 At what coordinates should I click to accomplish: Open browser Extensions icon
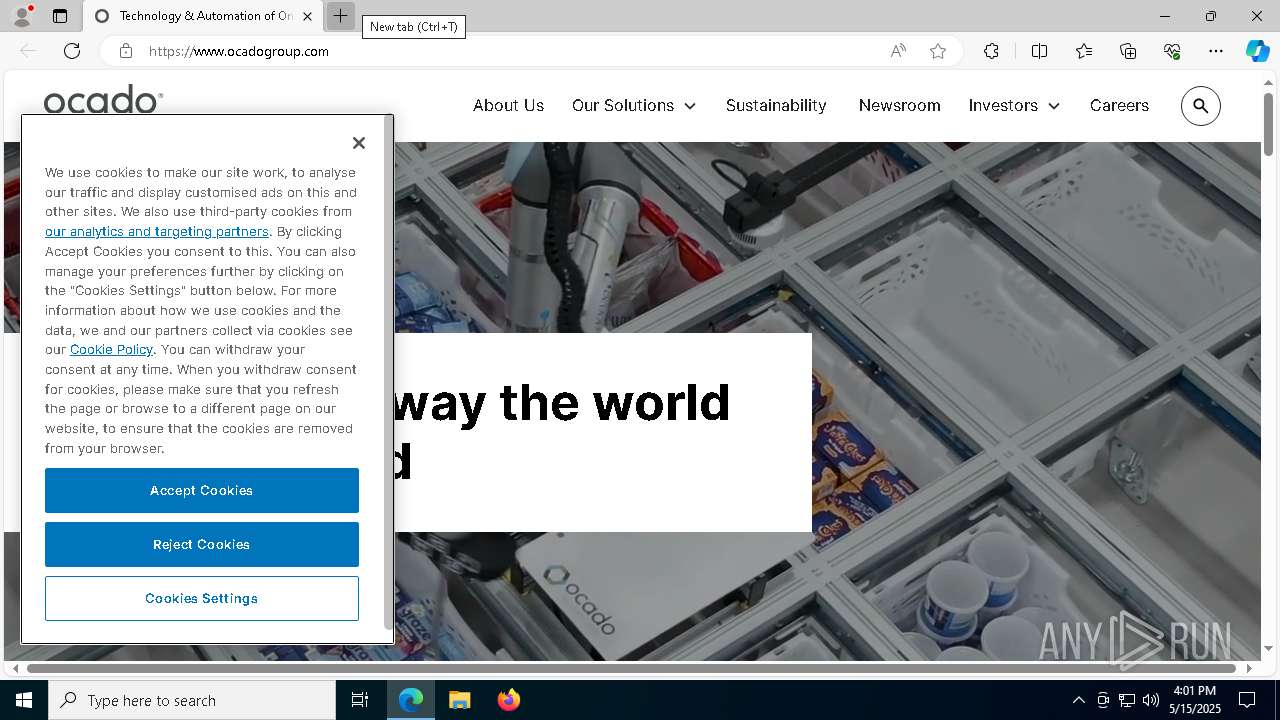[991, 51]
